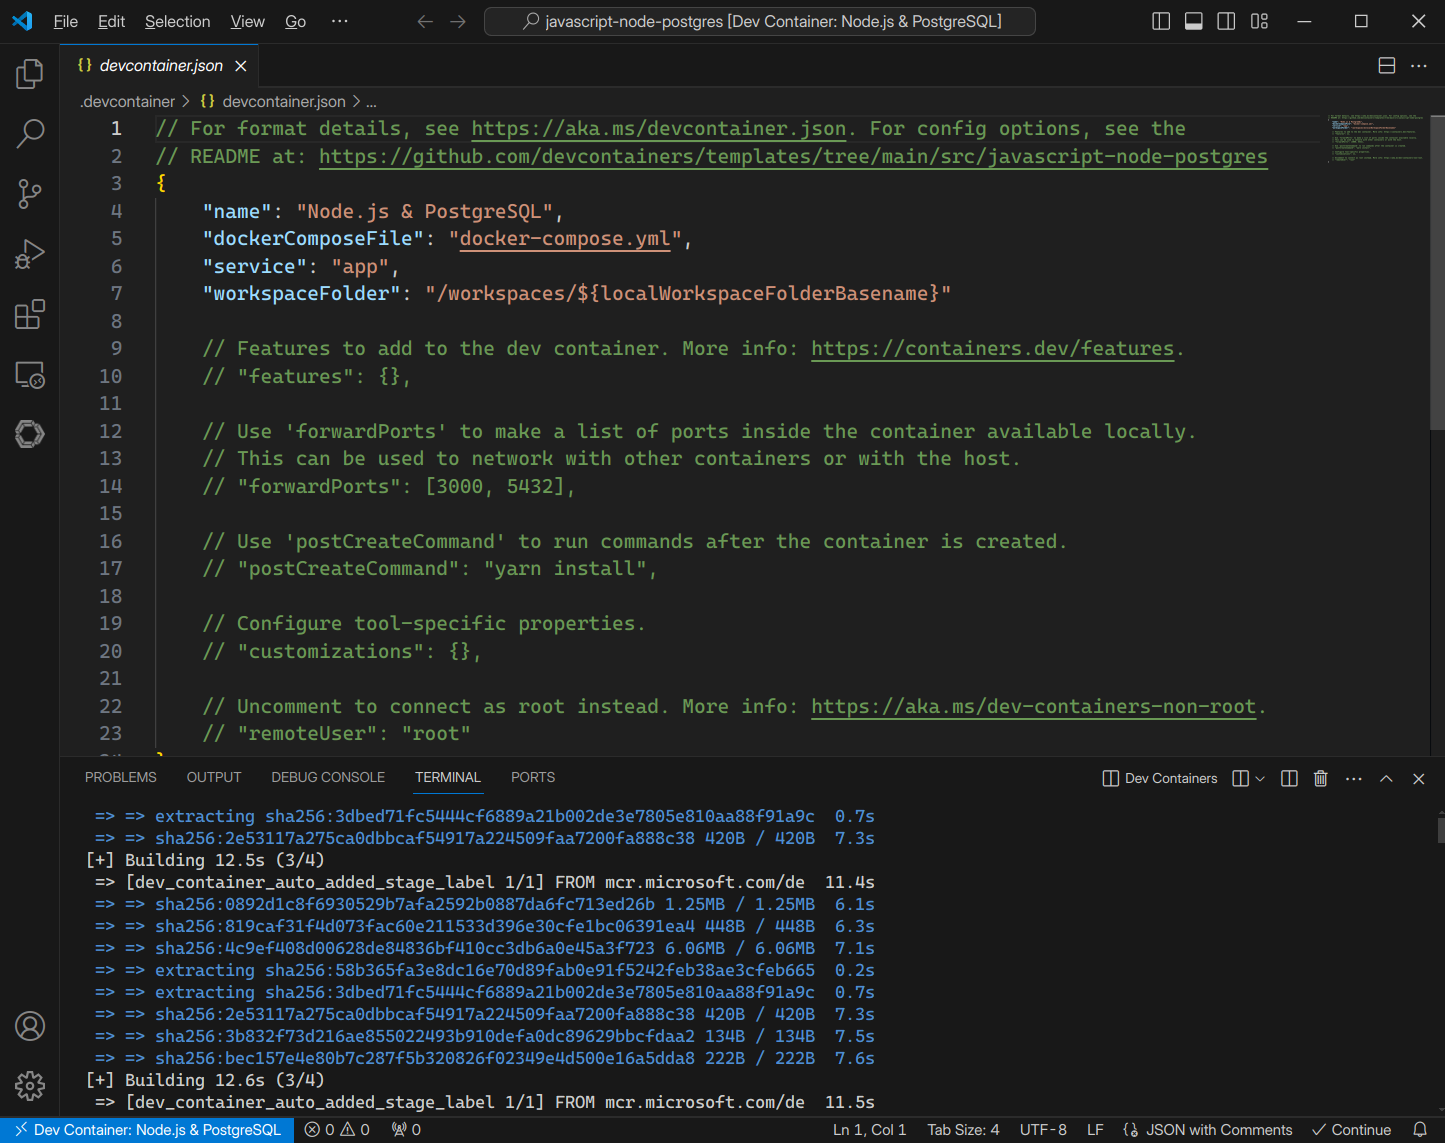Toggle the primary side bar layout

coord(1161,21)
